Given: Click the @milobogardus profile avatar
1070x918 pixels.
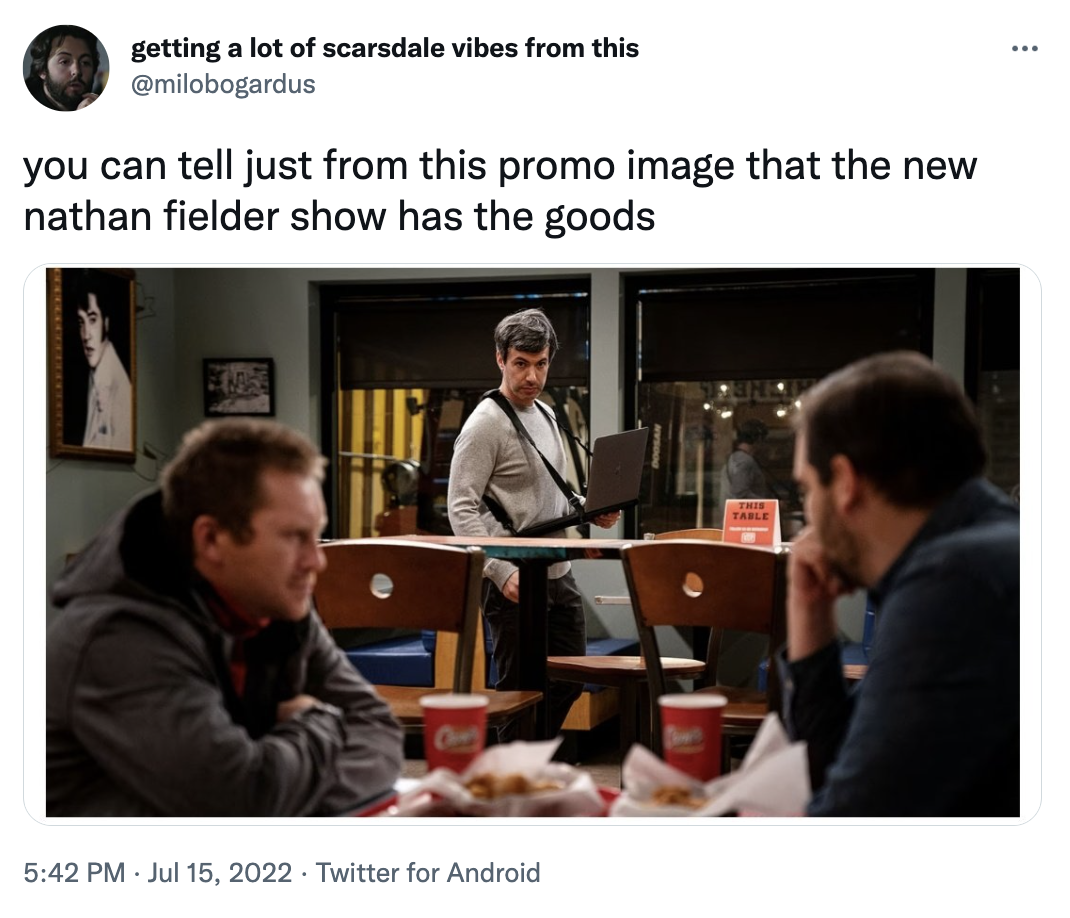Looking at the screenshot, I should [x=66, y=68].
